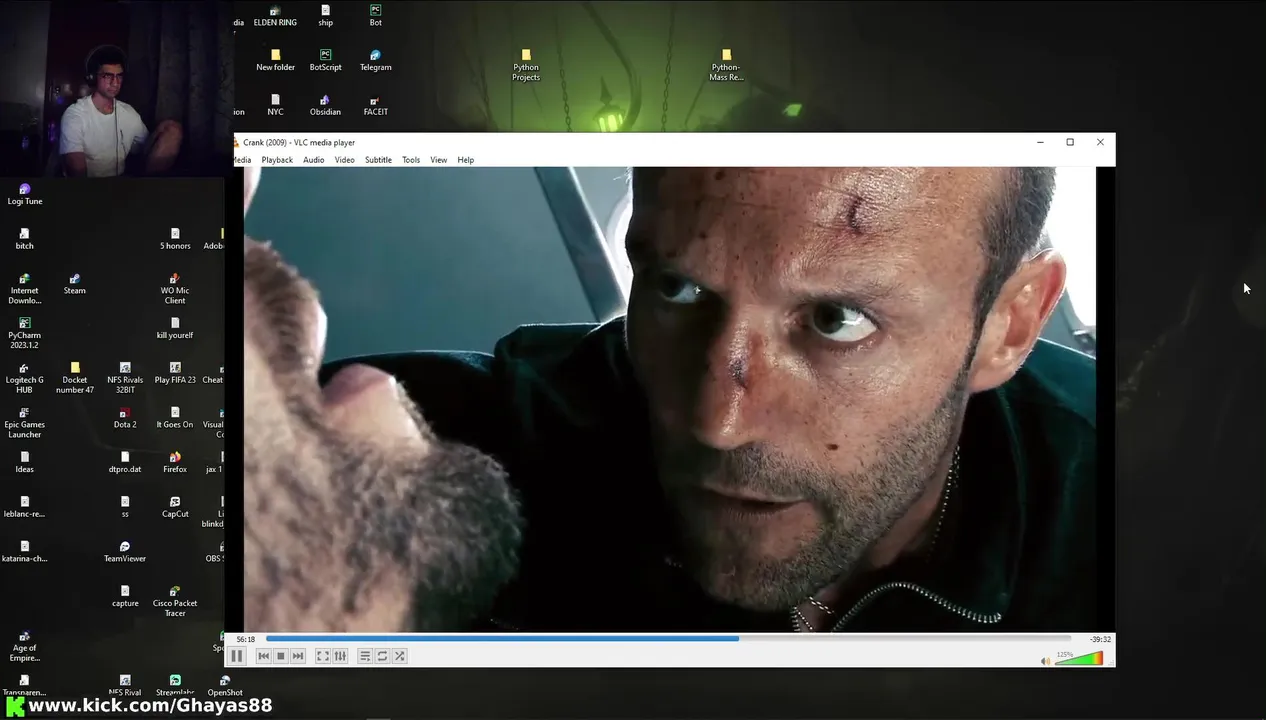Open the Subtitle menu
The height and width of the screenshot is (720, 1266).
coord(378,160)
